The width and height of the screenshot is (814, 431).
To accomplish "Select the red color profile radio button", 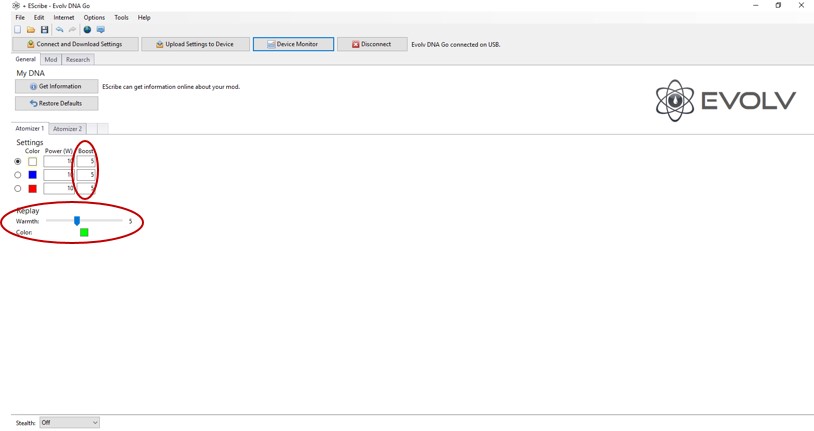I will click(18, 188).
